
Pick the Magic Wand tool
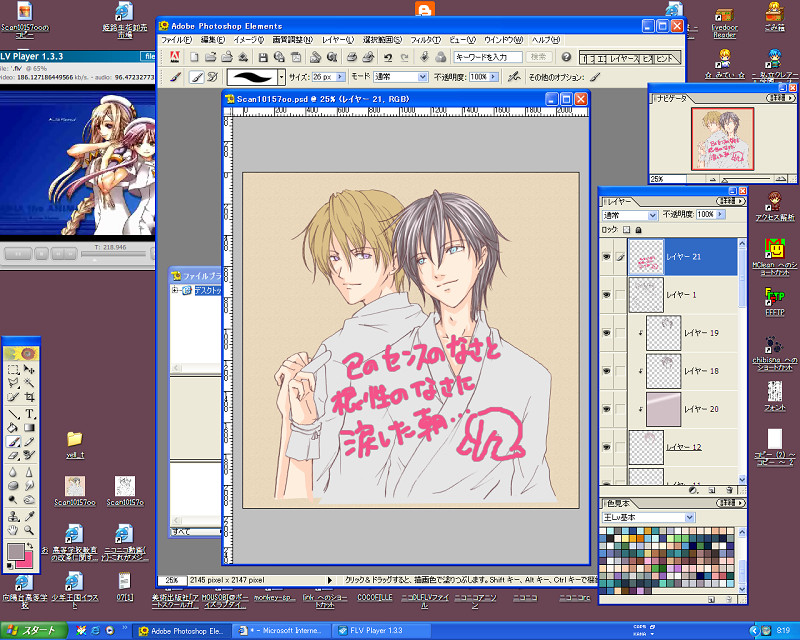[x=29, y=382]
